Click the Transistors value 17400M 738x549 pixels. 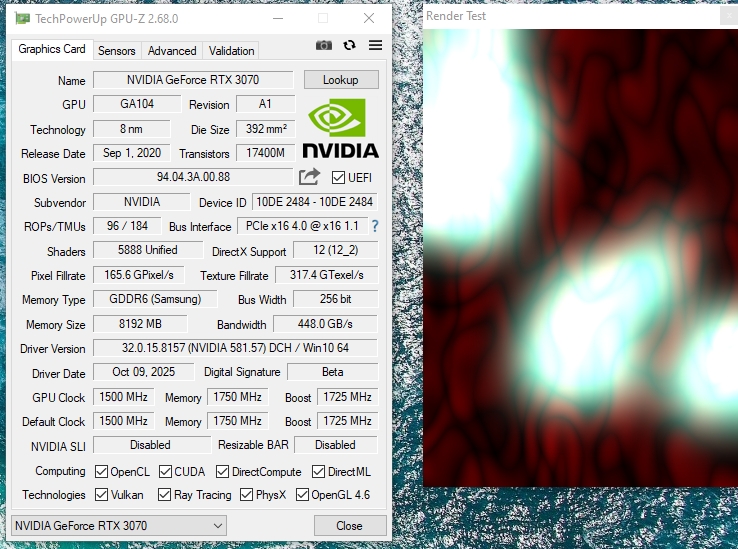pos(265,153)
